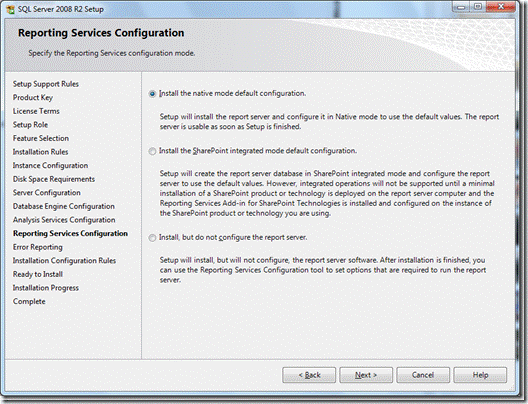Image resolution: width=528 pixels, height=404 pixels.
Task: Click Setup Role step
Action: click(x=30, y=125)
